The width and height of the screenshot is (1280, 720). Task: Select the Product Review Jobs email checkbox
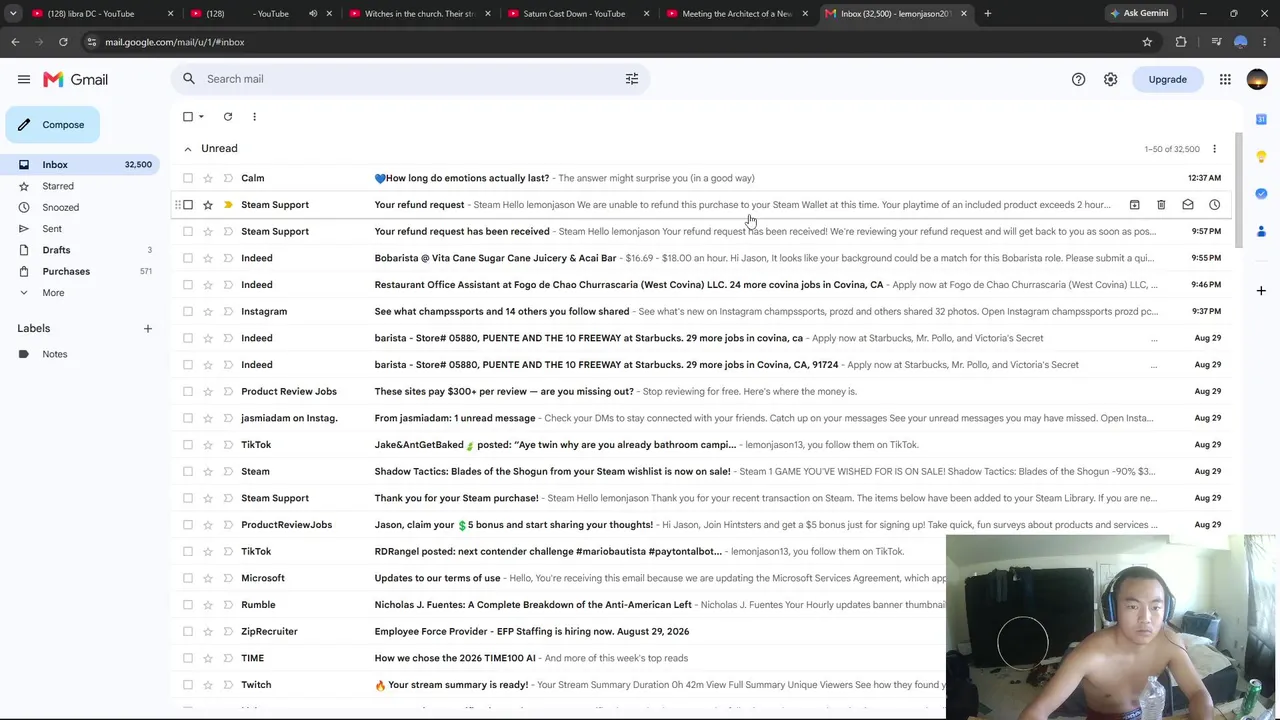pos(188,391)
